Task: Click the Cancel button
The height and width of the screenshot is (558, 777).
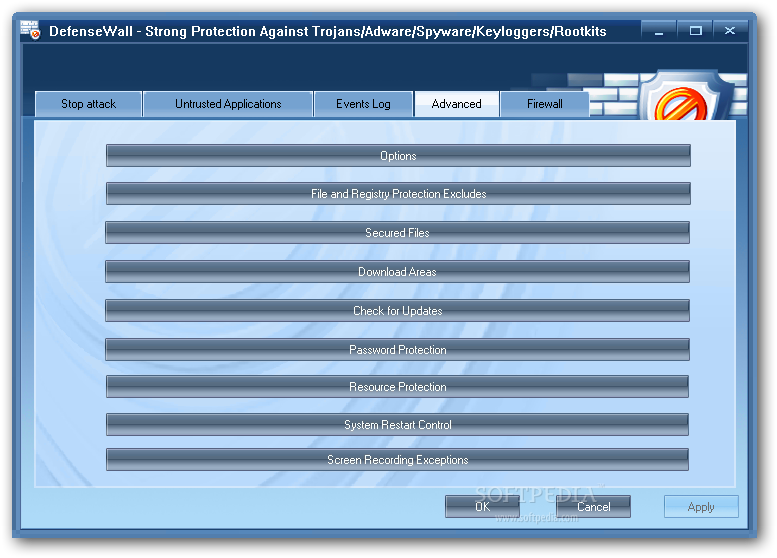Action: [x=593, y=506]
